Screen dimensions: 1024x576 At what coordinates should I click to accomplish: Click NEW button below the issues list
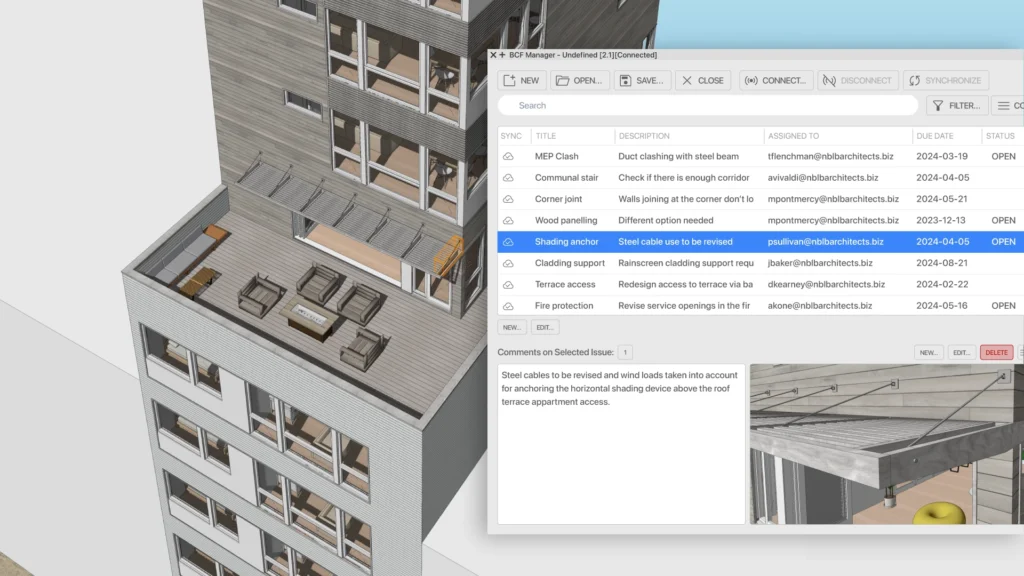512,327
